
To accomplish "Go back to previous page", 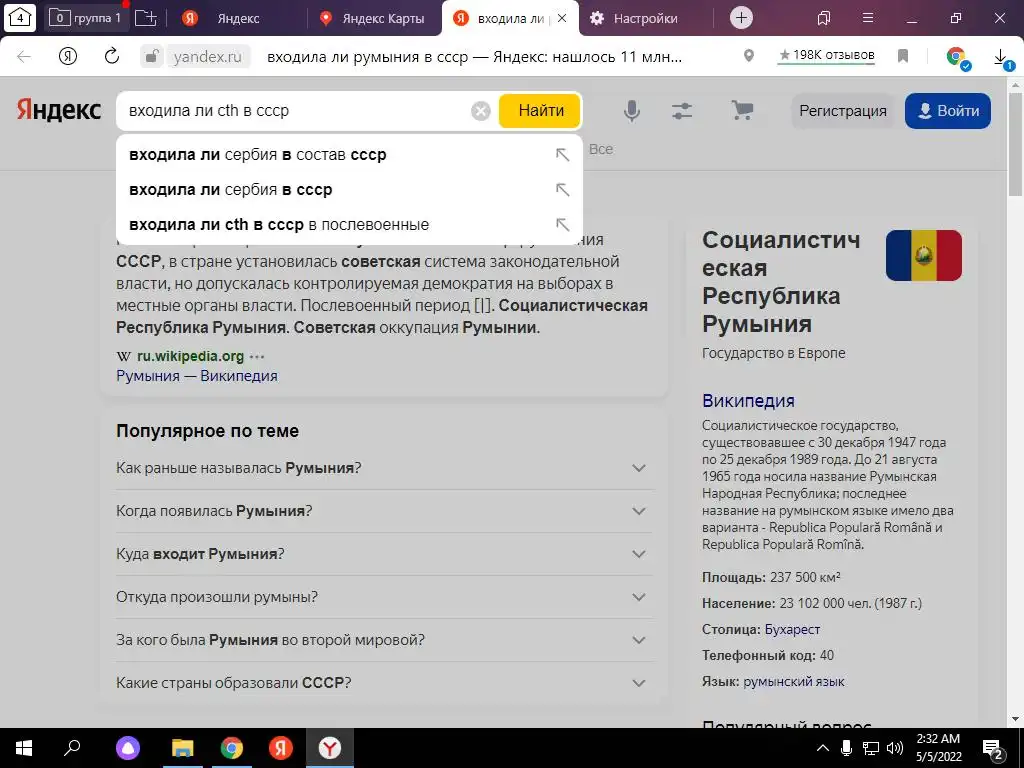I will (x=24, y=57).
